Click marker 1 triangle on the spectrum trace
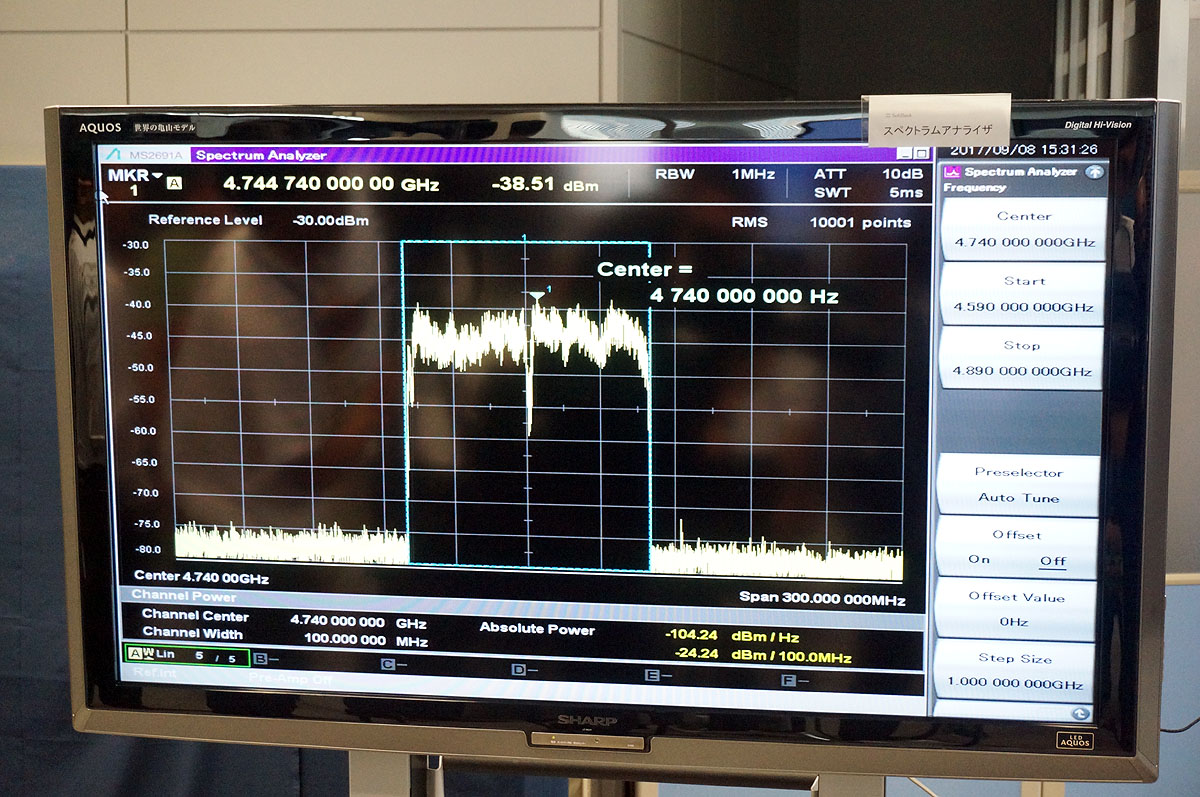Image resolution: width=1200 pixels, height=797 pixels. click(538, 297)
